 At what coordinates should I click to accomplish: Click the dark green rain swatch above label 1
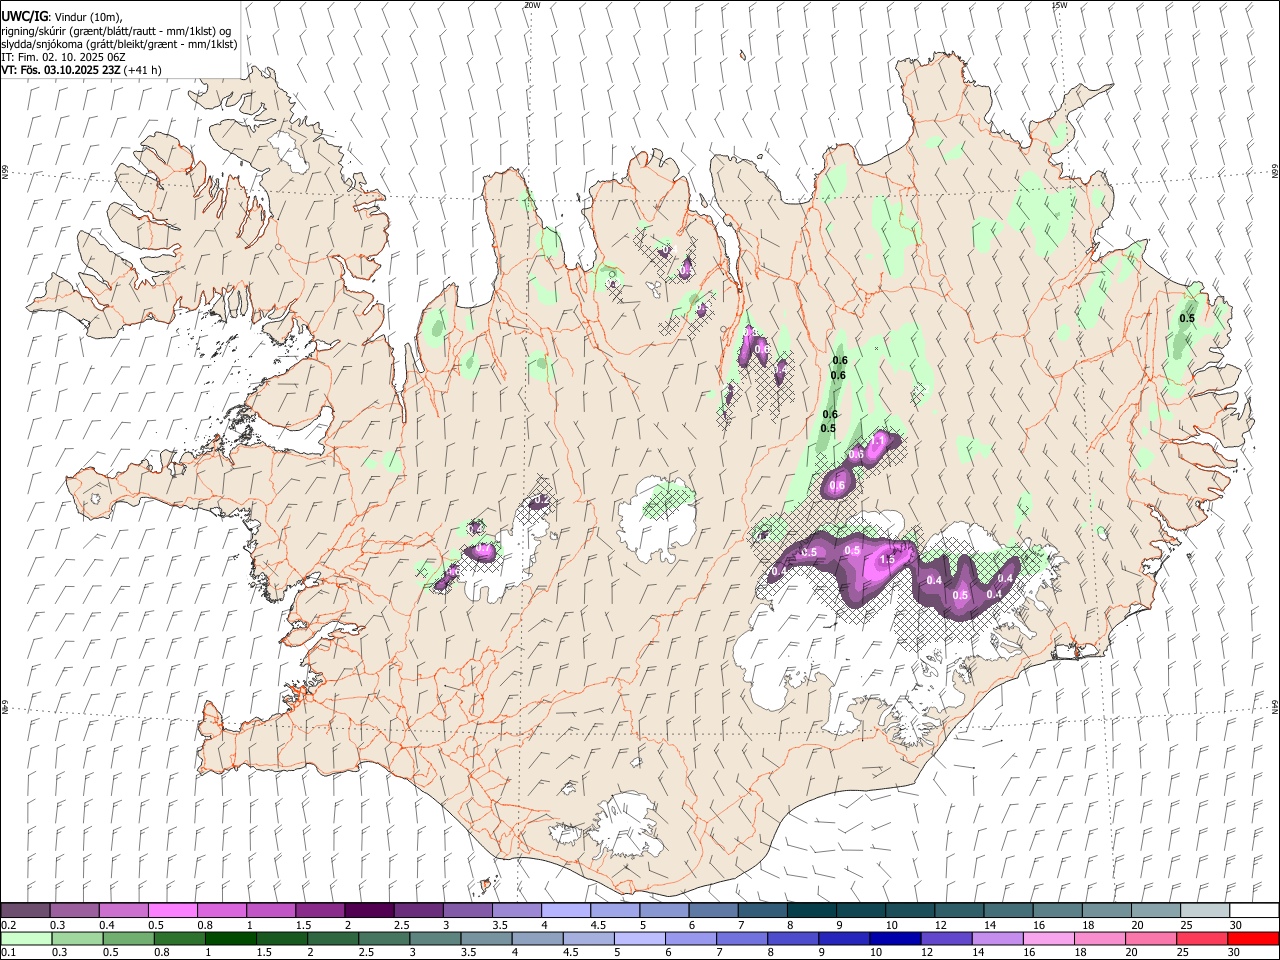click(230, 938)
